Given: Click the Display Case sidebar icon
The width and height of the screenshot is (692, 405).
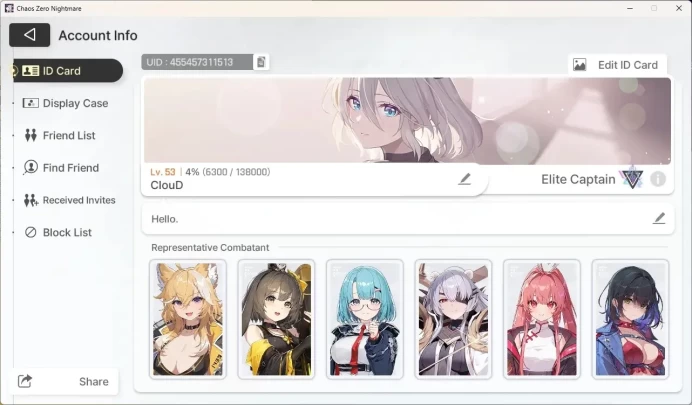Looking at the screenshot, I should 30,103.
